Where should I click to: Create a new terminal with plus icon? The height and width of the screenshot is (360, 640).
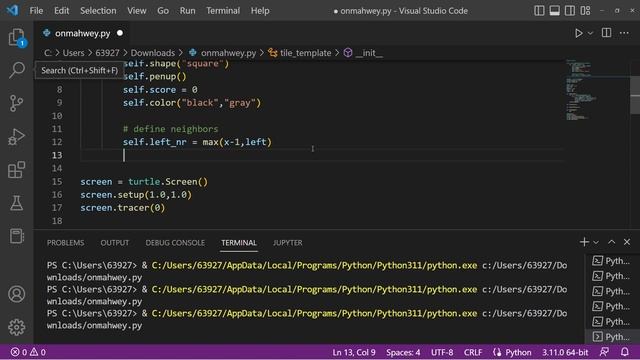pos(584,242)
